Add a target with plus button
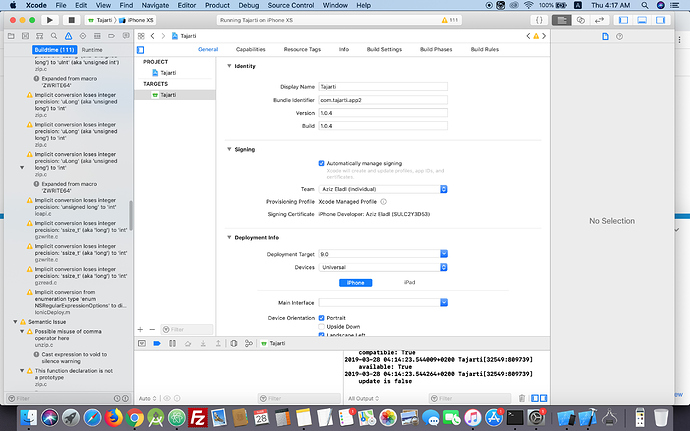 pyautogui.click(x=140, y=329)
